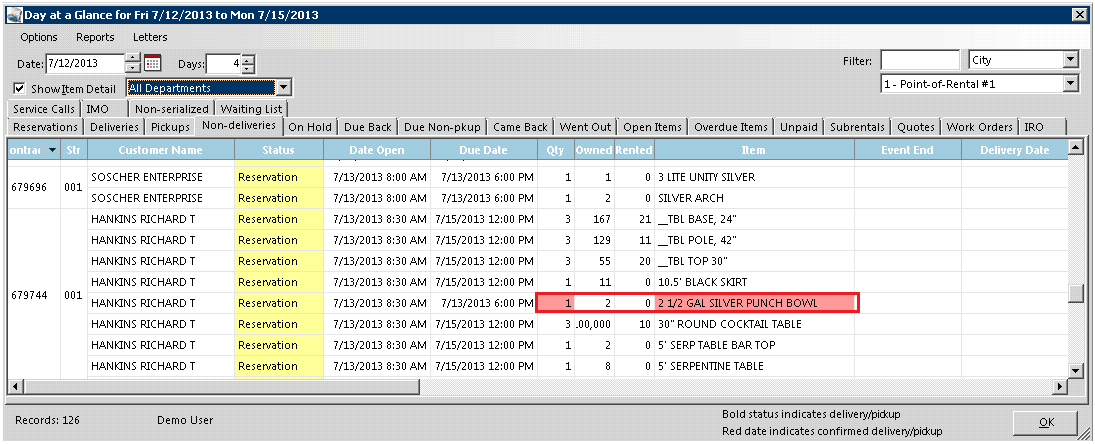Click the vertical scrollbar down arrow
The height and width of the screenshot is (444, 1095).
pos(1076,371)
